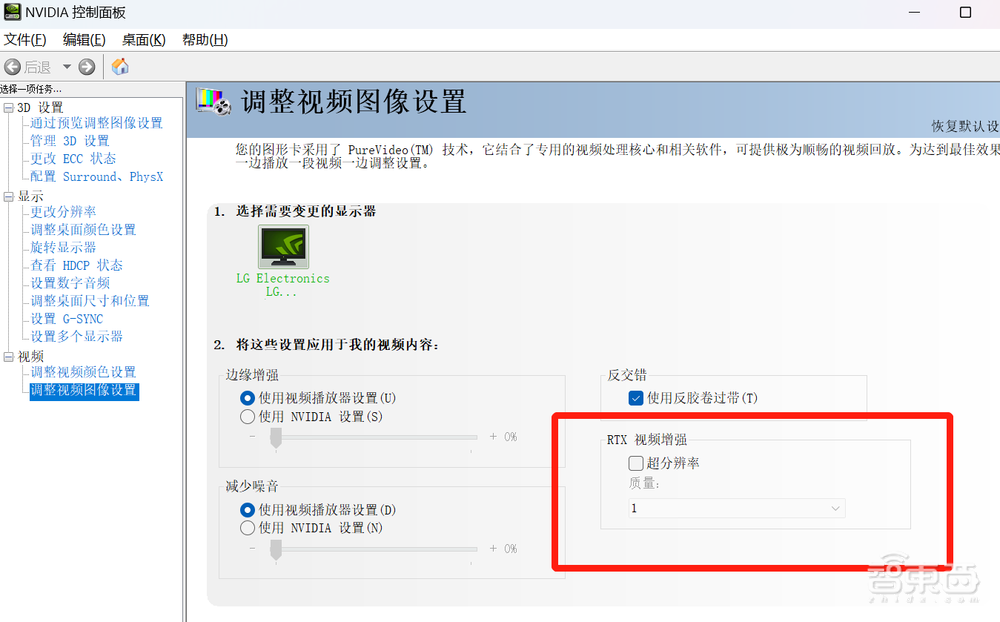Click the TV test-pattern icon beside the page title

(212, 100)
